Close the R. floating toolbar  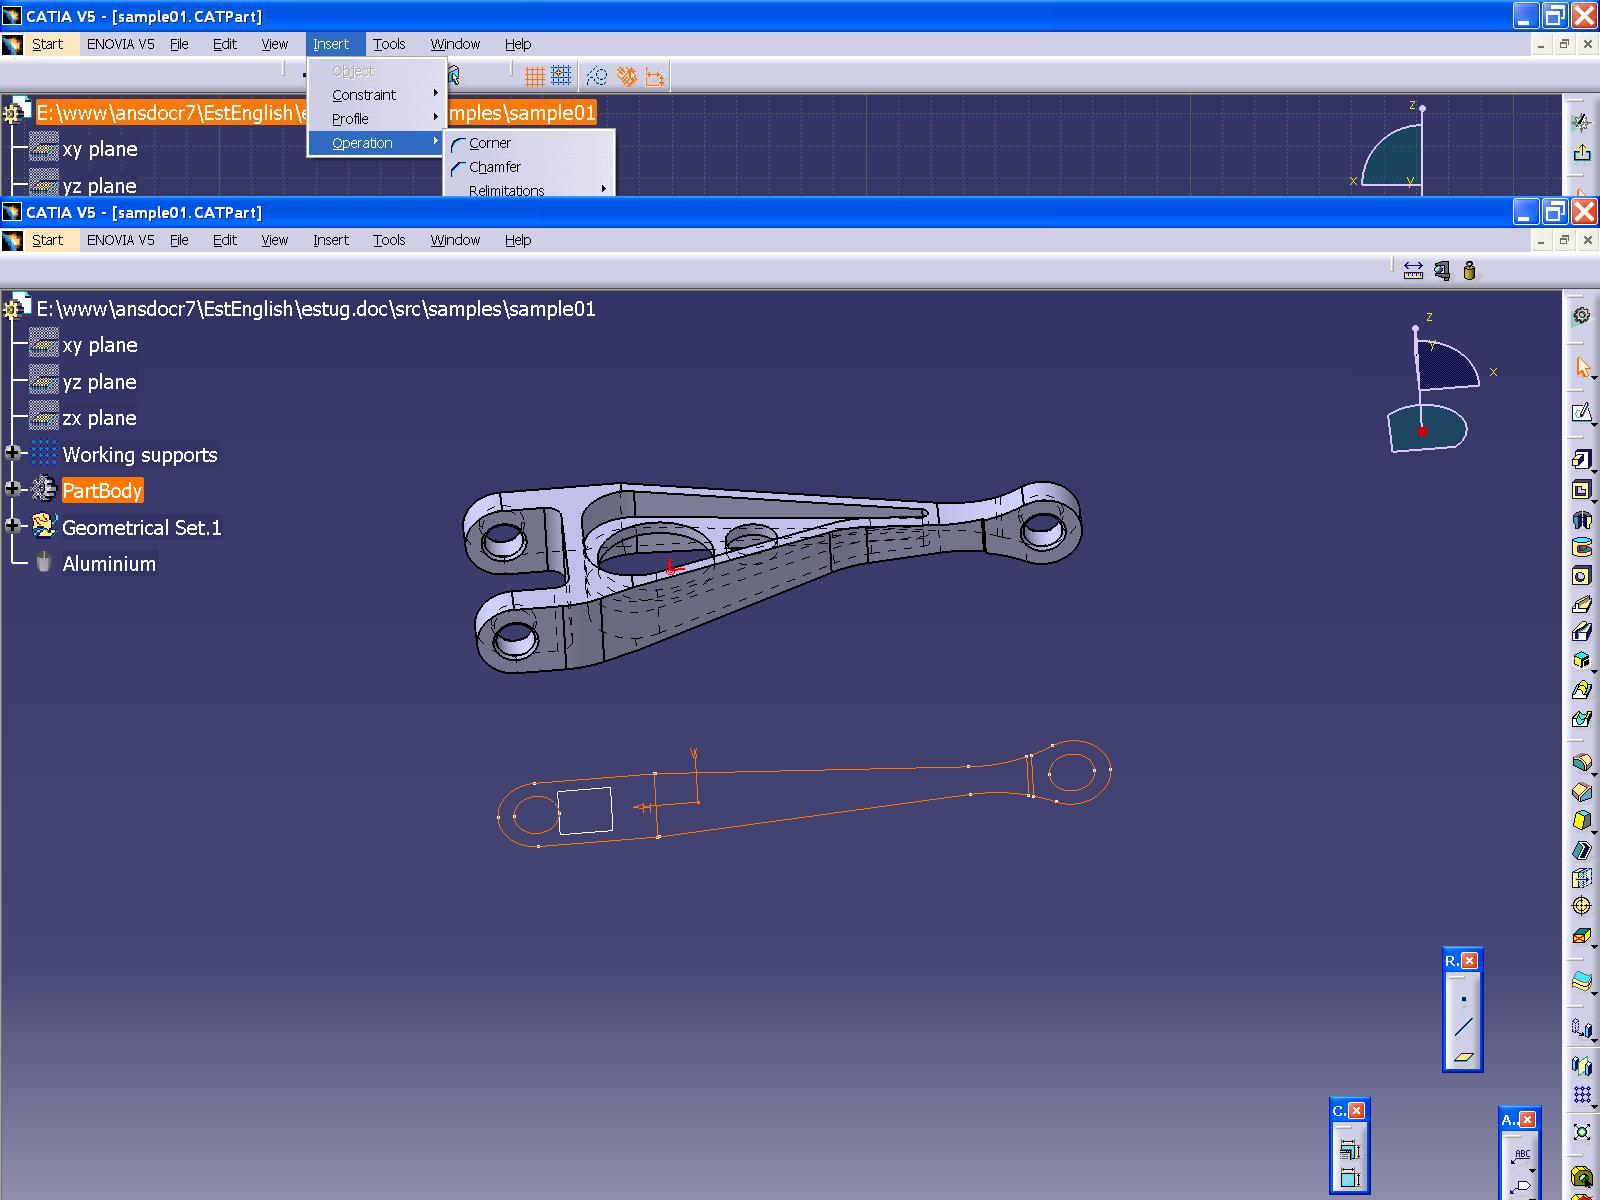pyautogui.click(x=1469, y=960)
